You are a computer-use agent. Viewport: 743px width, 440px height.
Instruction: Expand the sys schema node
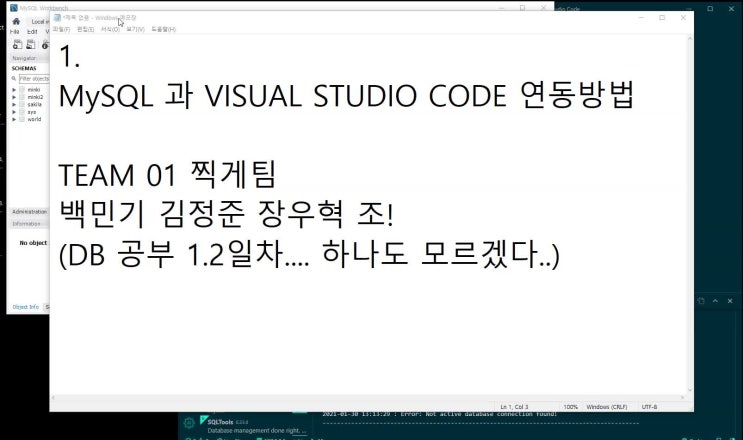(x=14, y=112)
